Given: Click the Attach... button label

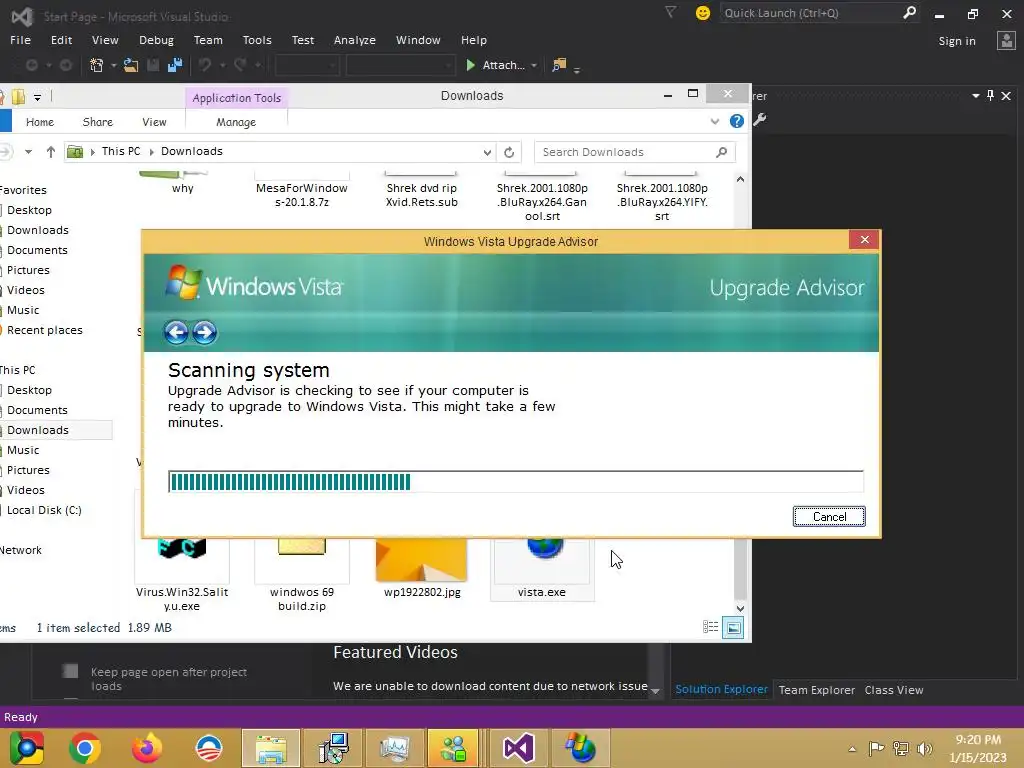Looking at the screenshot, I should click(x=504, y=65).
